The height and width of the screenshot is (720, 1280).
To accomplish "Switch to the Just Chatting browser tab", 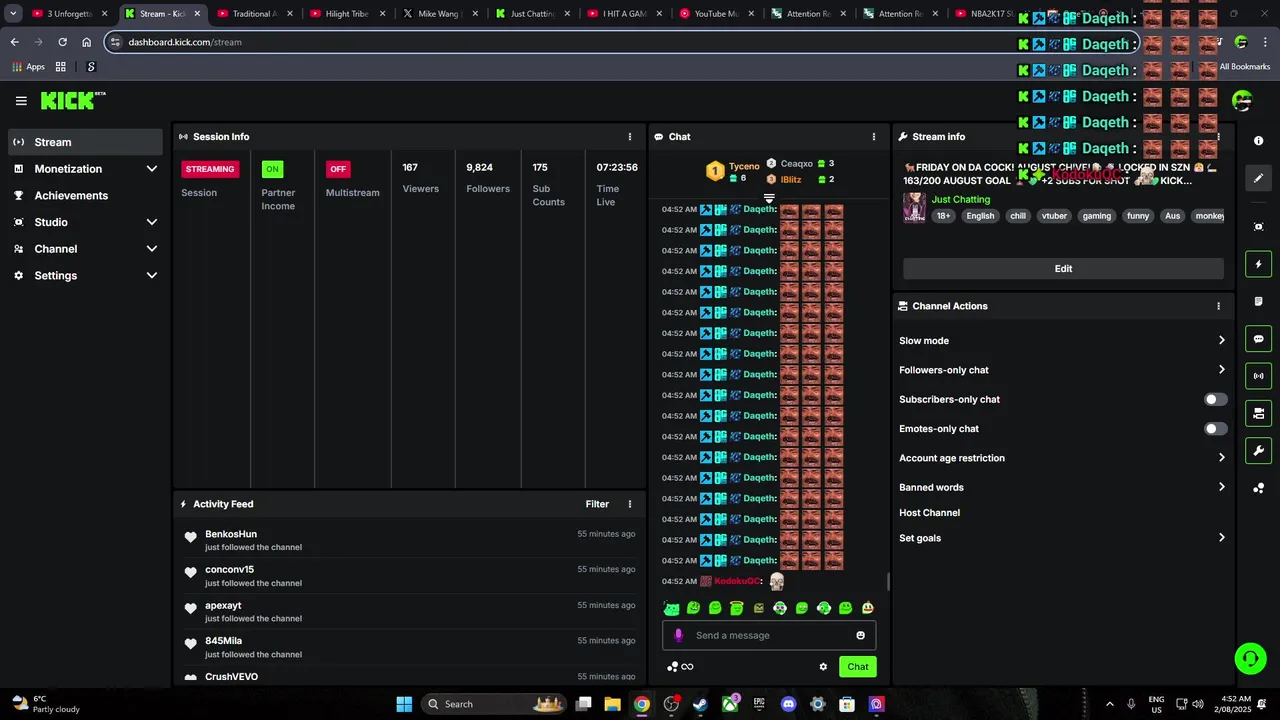I will 531,14.
